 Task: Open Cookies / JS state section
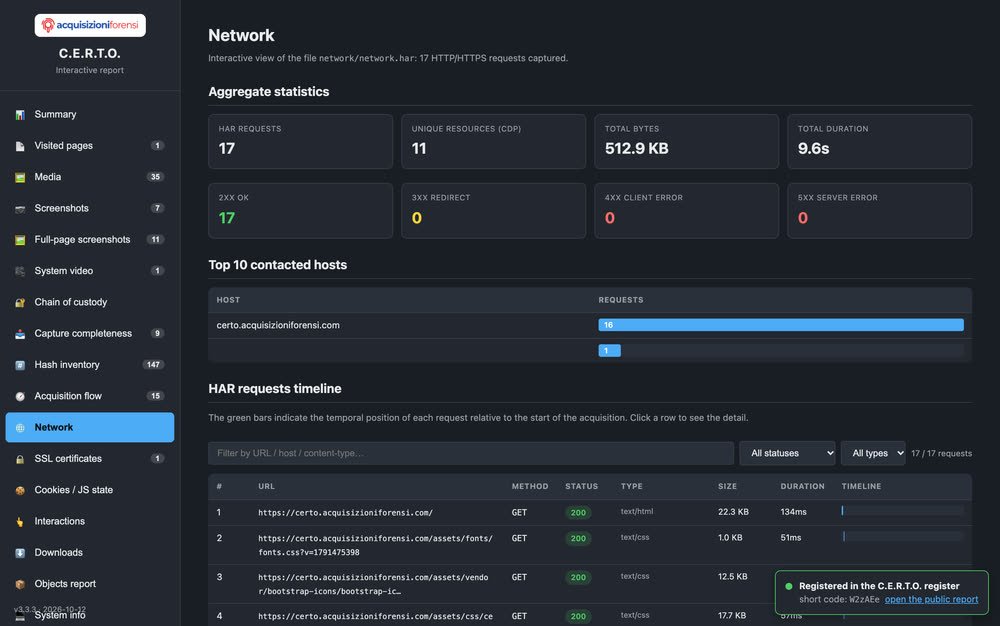point(90,490)
